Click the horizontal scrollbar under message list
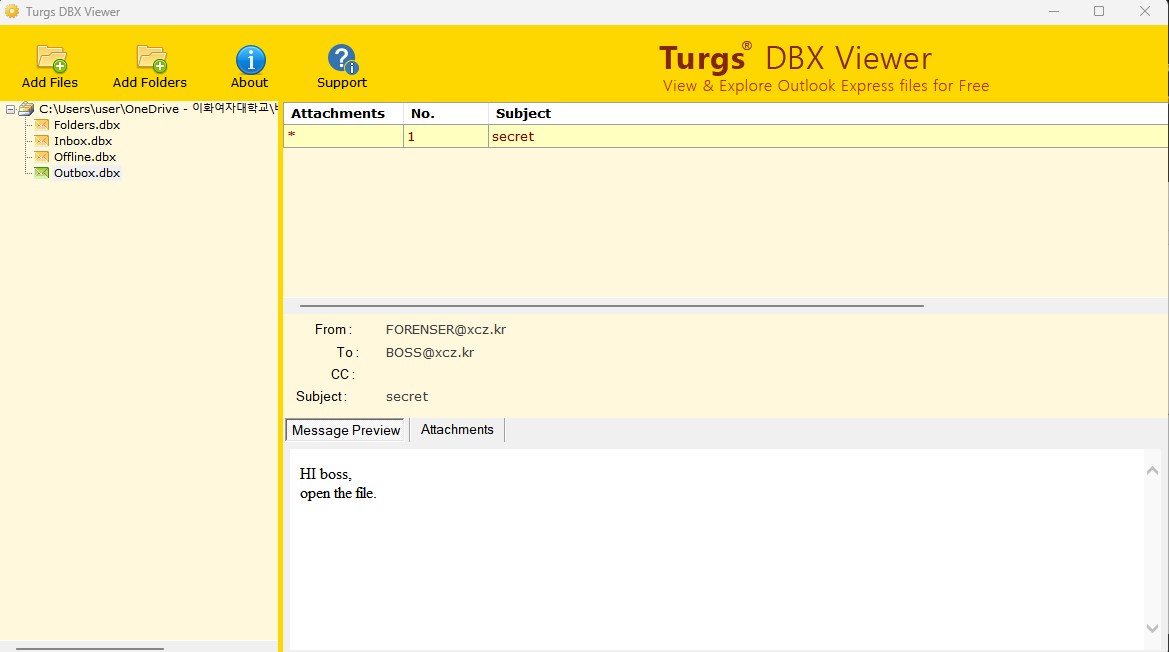 [611, 306]
